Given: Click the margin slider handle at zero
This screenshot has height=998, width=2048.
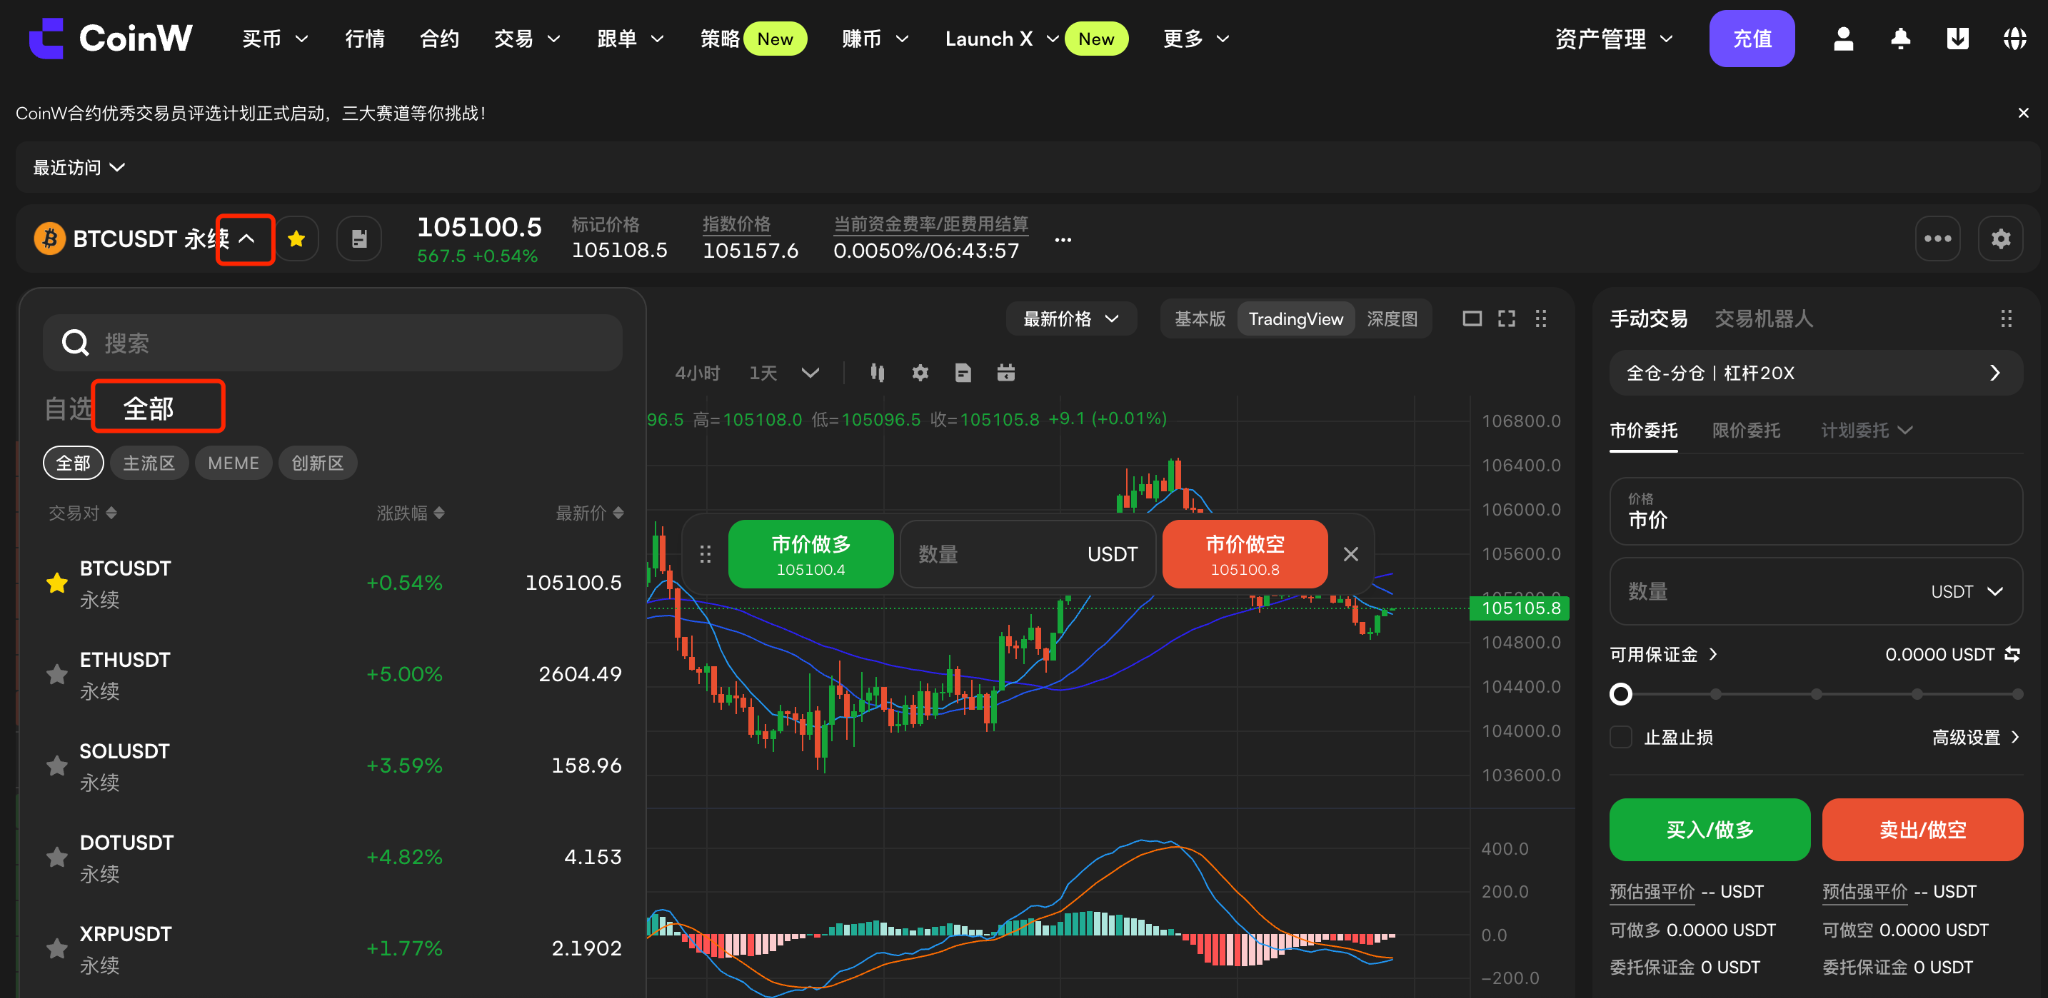Looking at the screenshot, I should (x=1621, y=694).
